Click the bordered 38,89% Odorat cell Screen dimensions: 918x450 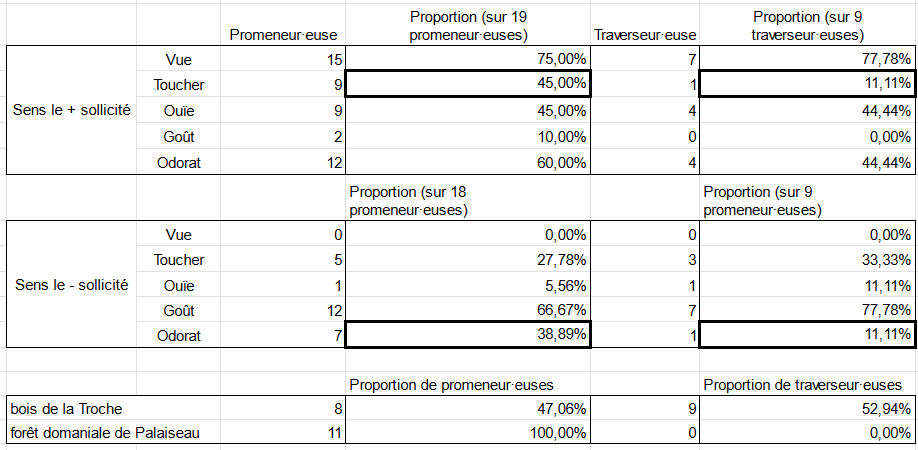coord(468,335)
